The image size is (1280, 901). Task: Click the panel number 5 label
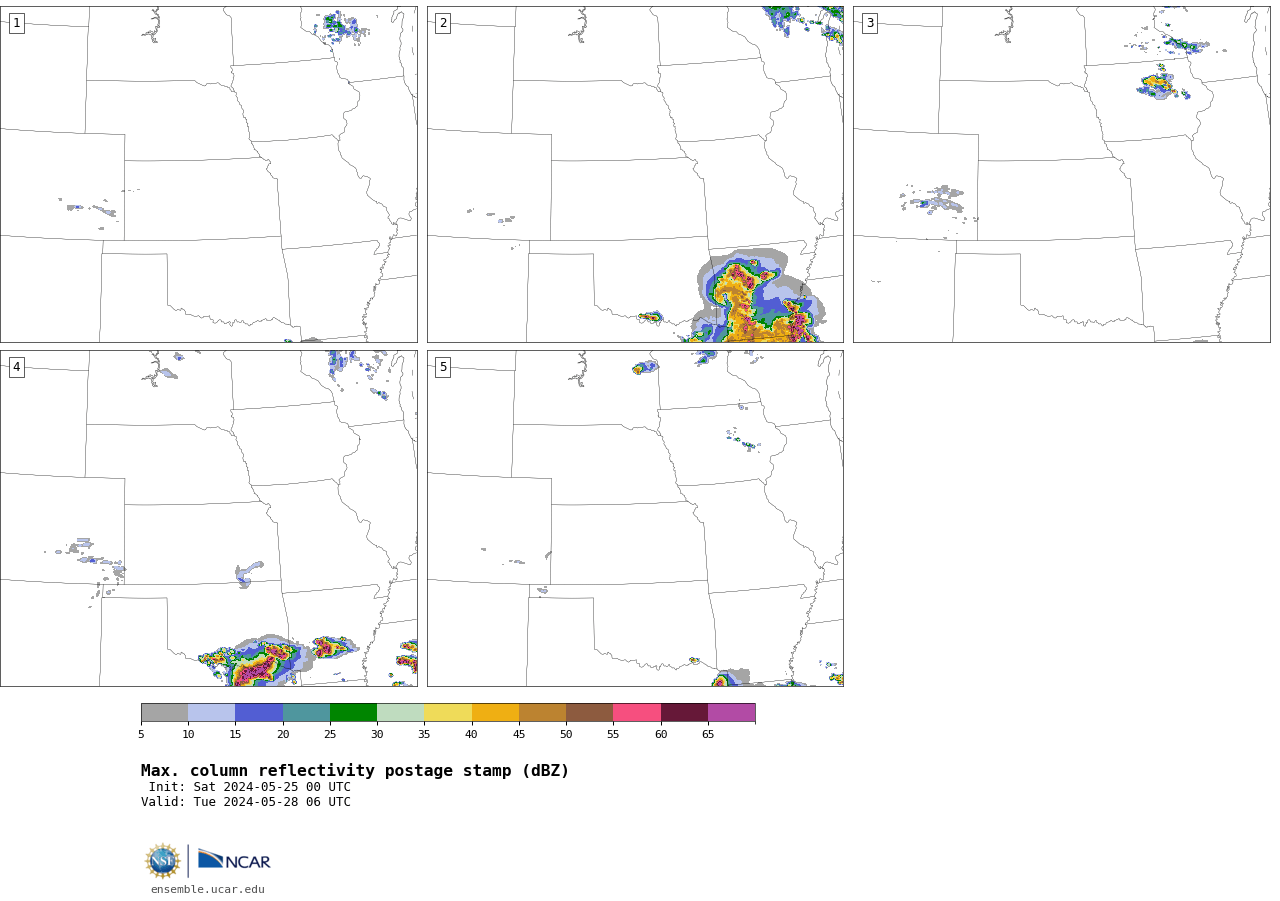pyautogui.click(x=443, y=367)
